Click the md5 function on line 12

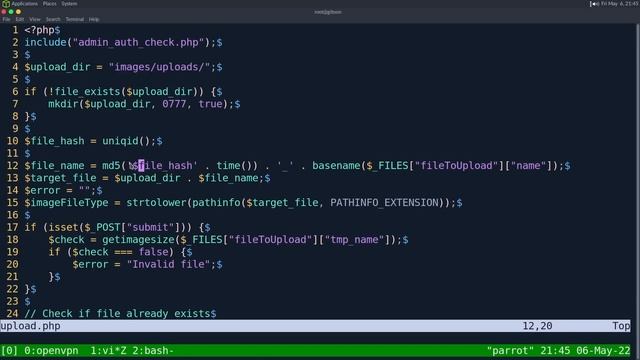[x=111, y=165]
